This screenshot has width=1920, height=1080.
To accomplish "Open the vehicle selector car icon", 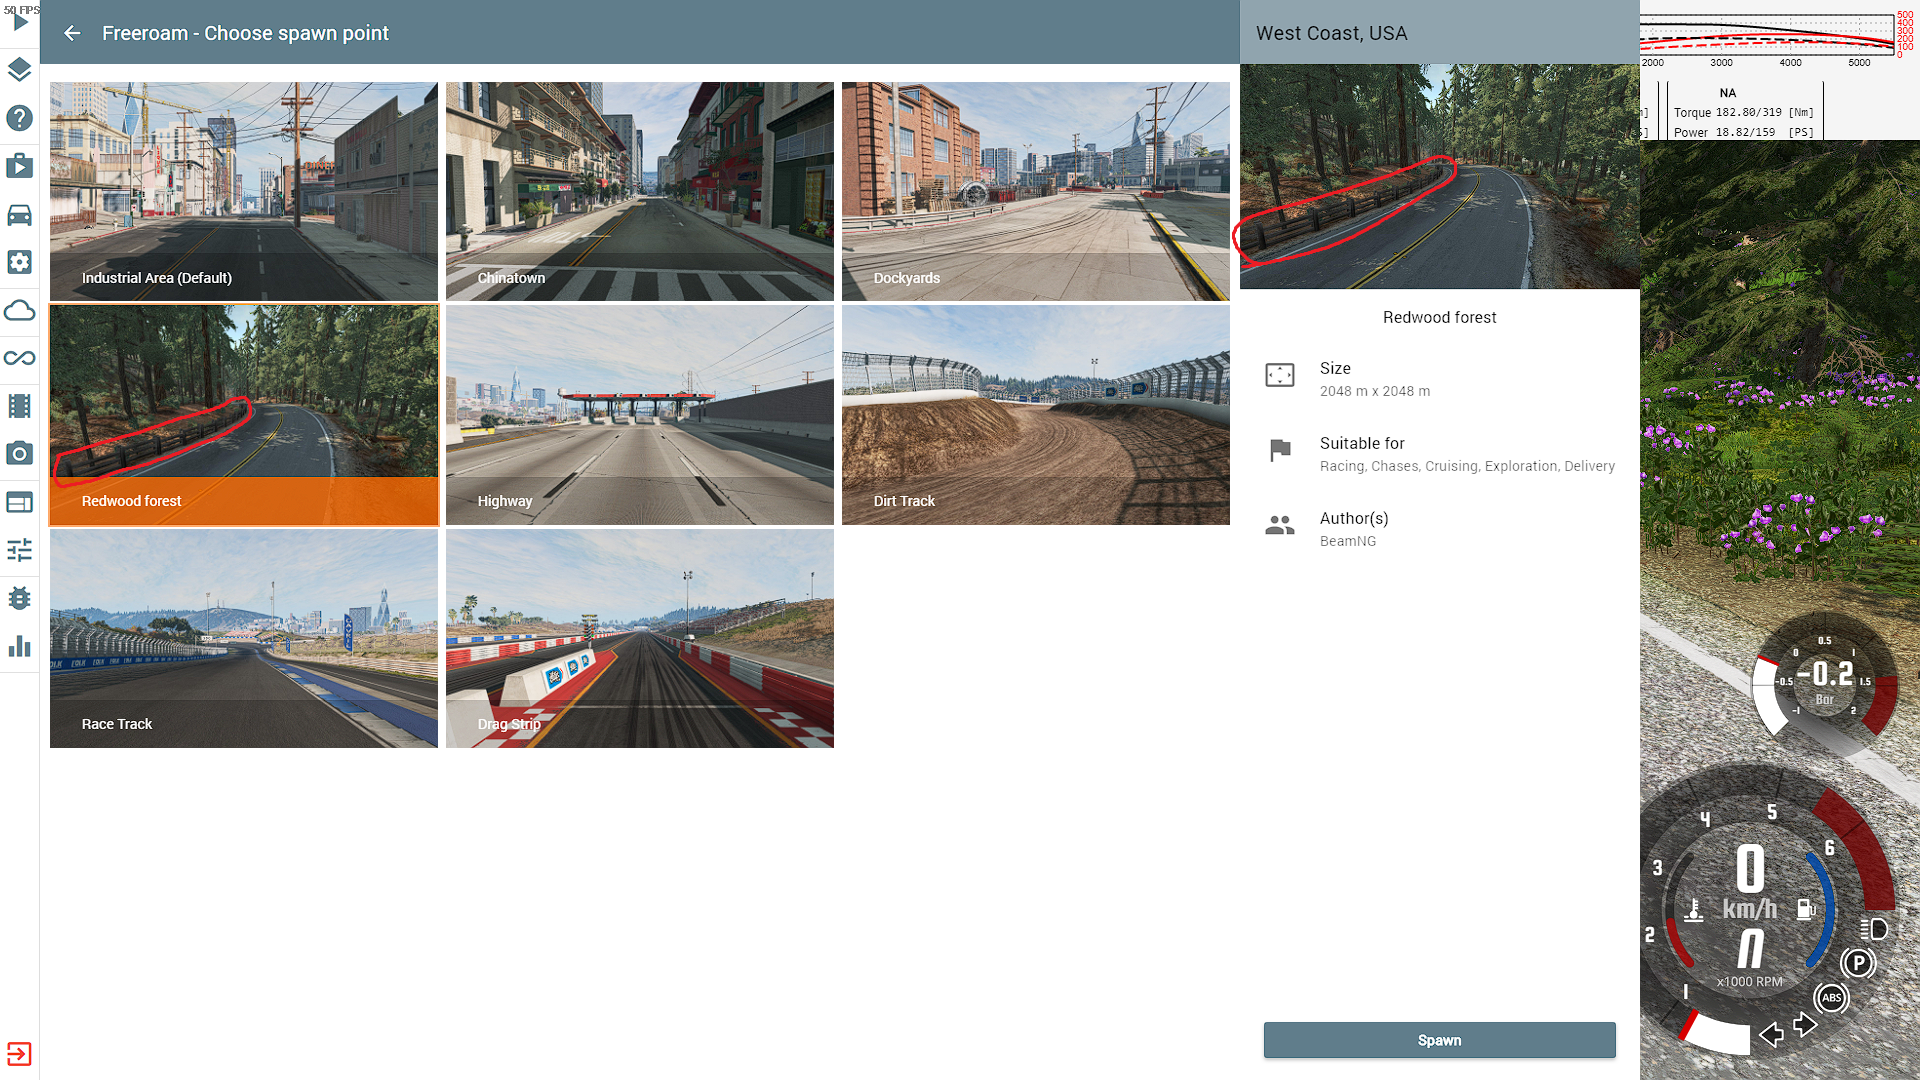I will coord(20,215).
